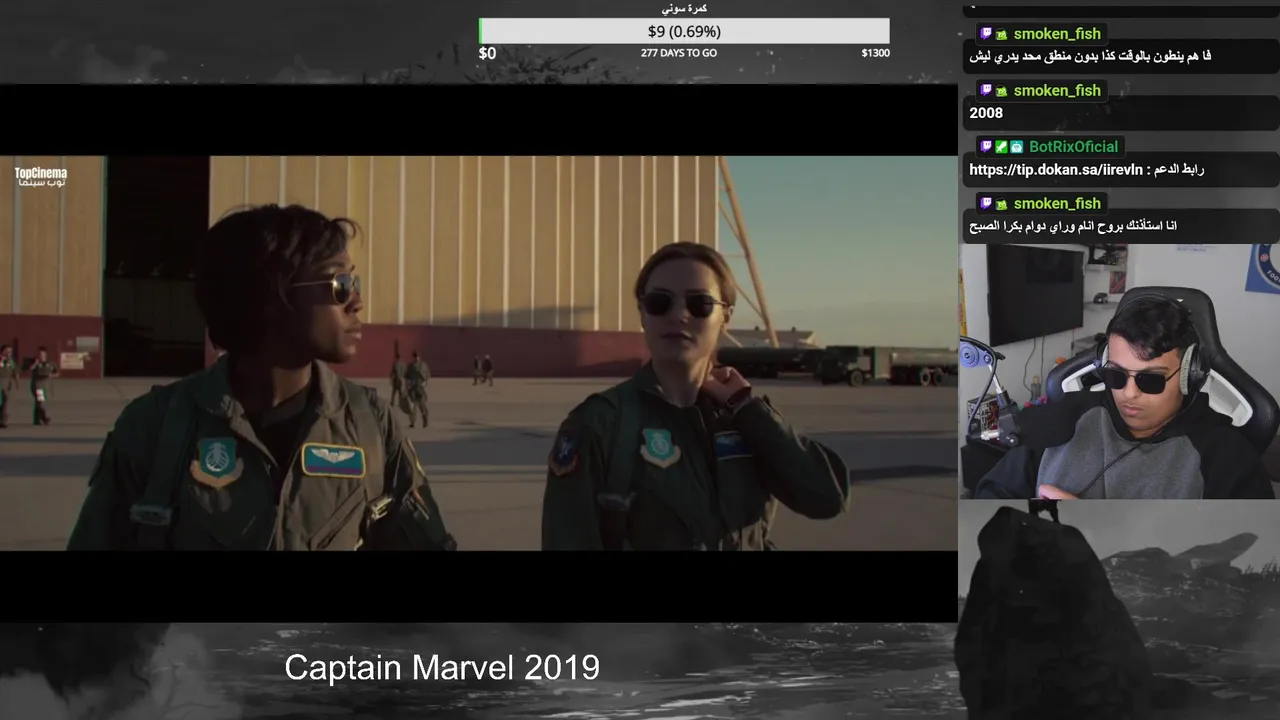Viewport: 1280px width, 720px height.
Task: Click the streamer webcam feed
Action: point(1119,372)
